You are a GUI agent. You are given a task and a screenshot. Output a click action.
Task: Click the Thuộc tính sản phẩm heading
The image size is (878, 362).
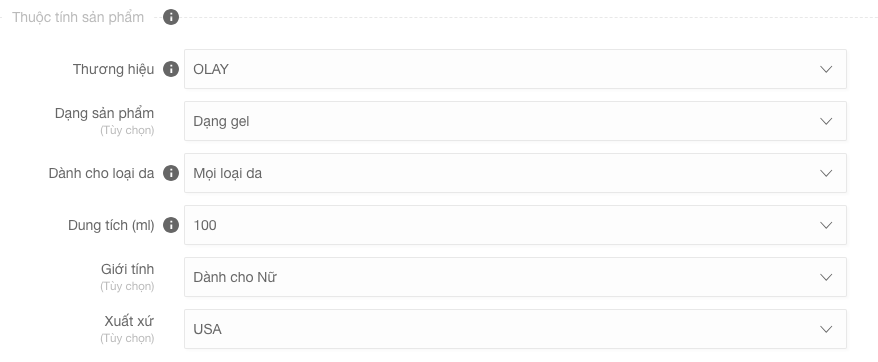[x=78, y=17]
